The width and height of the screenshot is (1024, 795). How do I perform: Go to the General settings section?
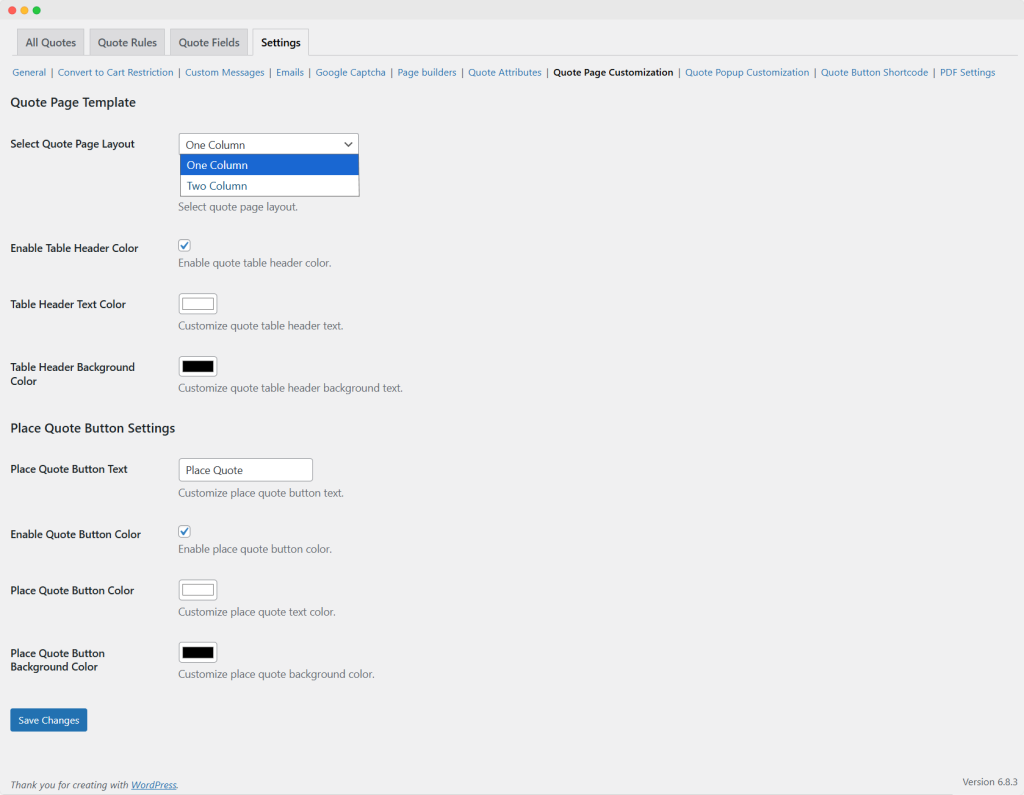tap(29, 73)
